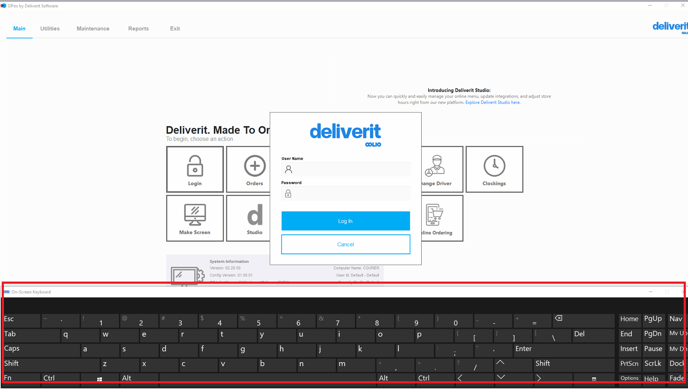Focus the User Name input field
Image resolution: width=688 pixels, height=389 pixels.
[346, 169]
